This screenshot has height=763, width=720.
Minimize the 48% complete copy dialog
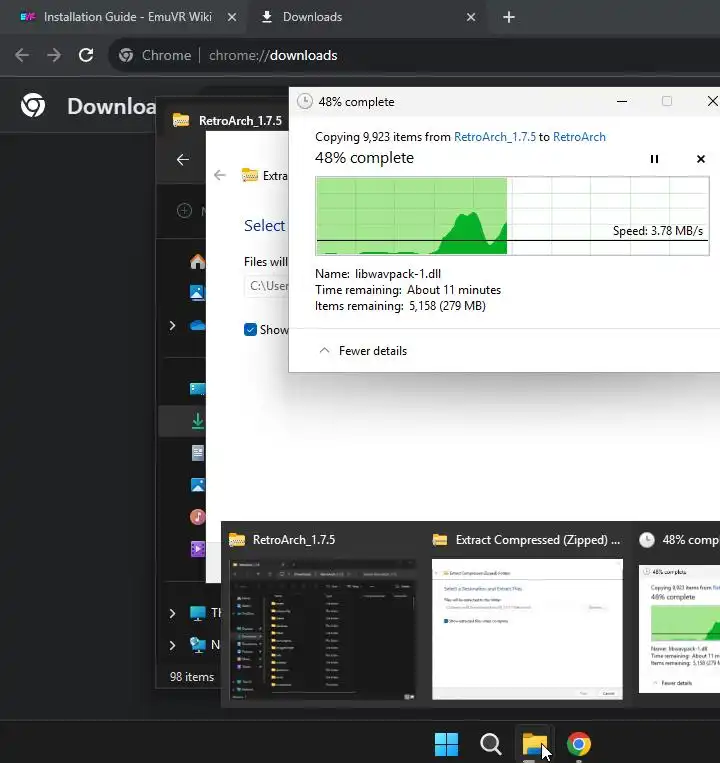[622, 101]
